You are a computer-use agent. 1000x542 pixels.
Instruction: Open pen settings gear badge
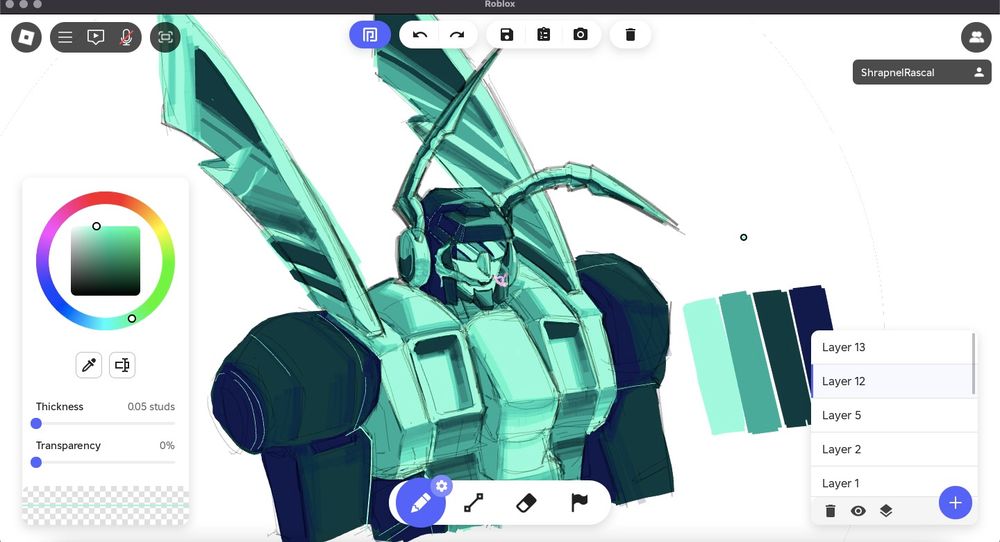click(x=441, y=487)
